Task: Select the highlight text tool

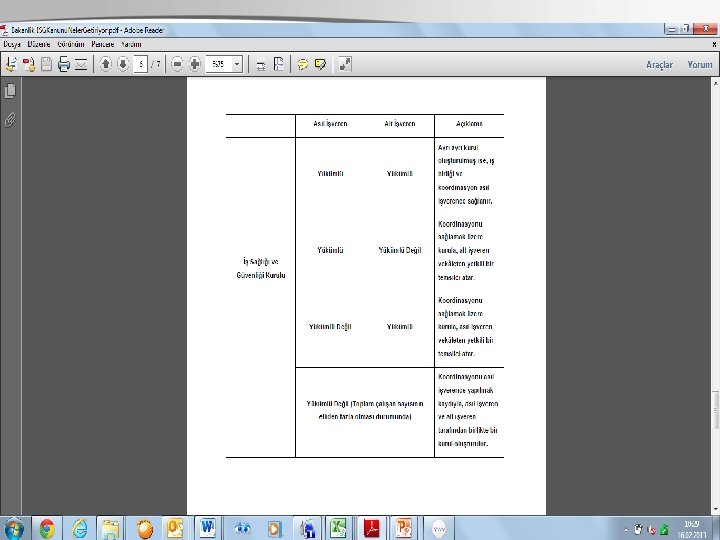Action: (x=321, y=64)
